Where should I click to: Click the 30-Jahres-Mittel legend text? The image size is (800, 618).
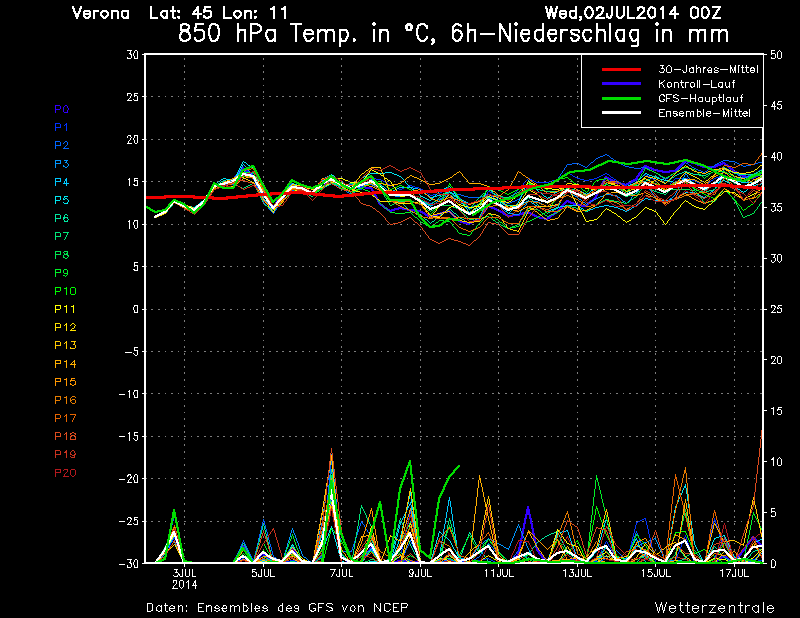tap(708, 69)
